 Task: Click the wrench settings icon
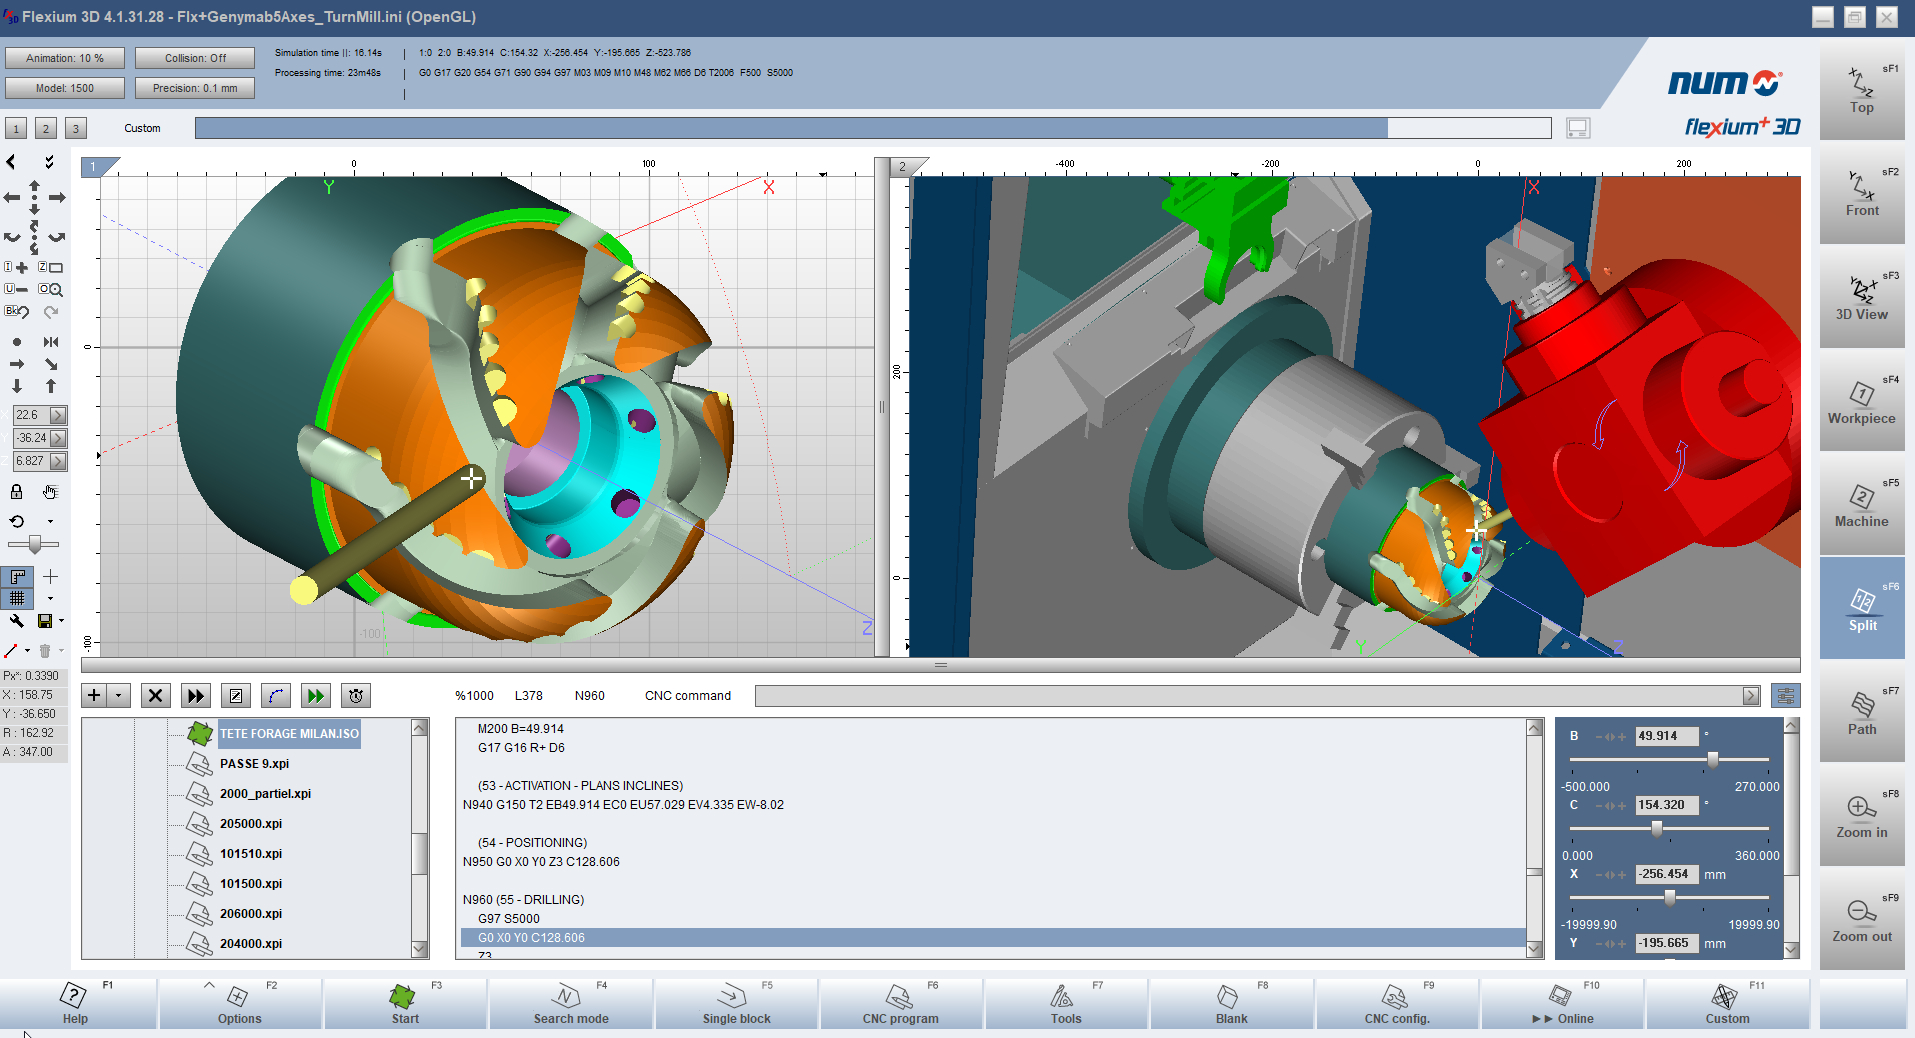coord(17,621)
